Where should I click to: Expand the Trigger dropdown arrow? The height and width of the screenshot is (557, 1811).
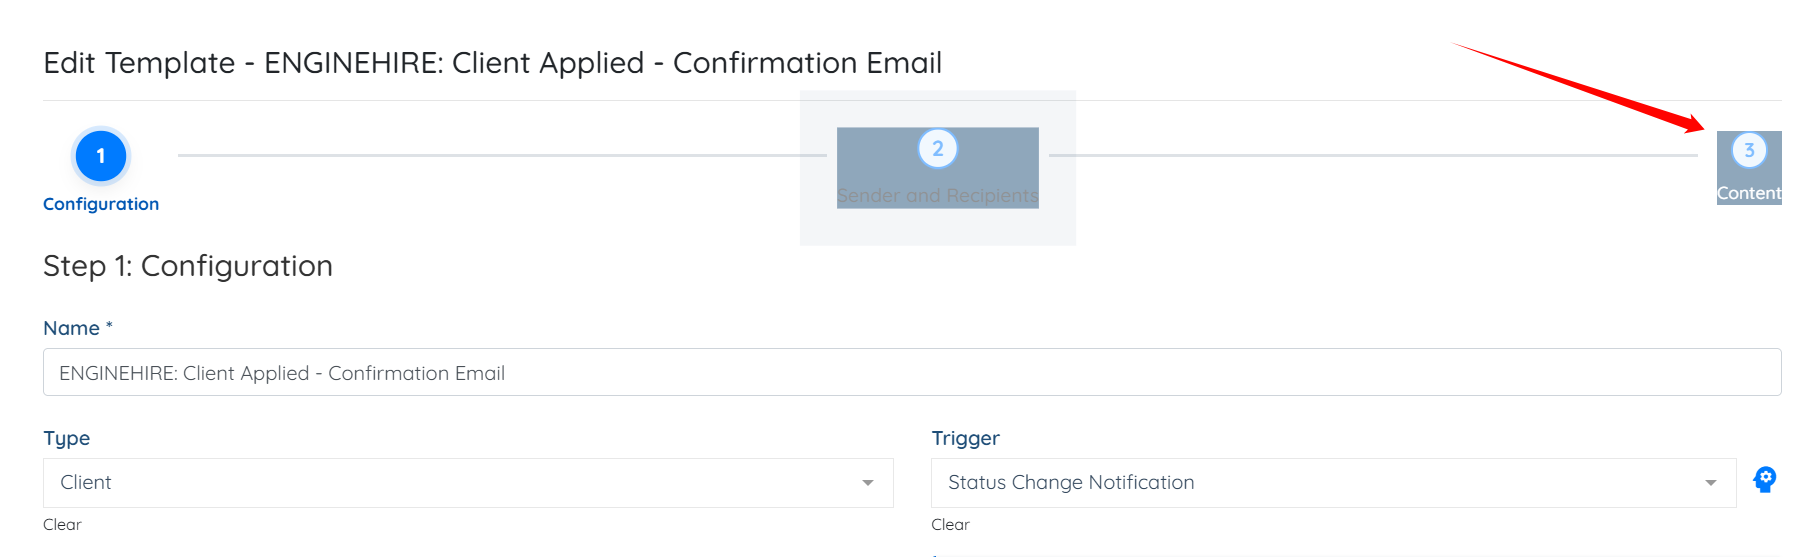point(1710,483)
